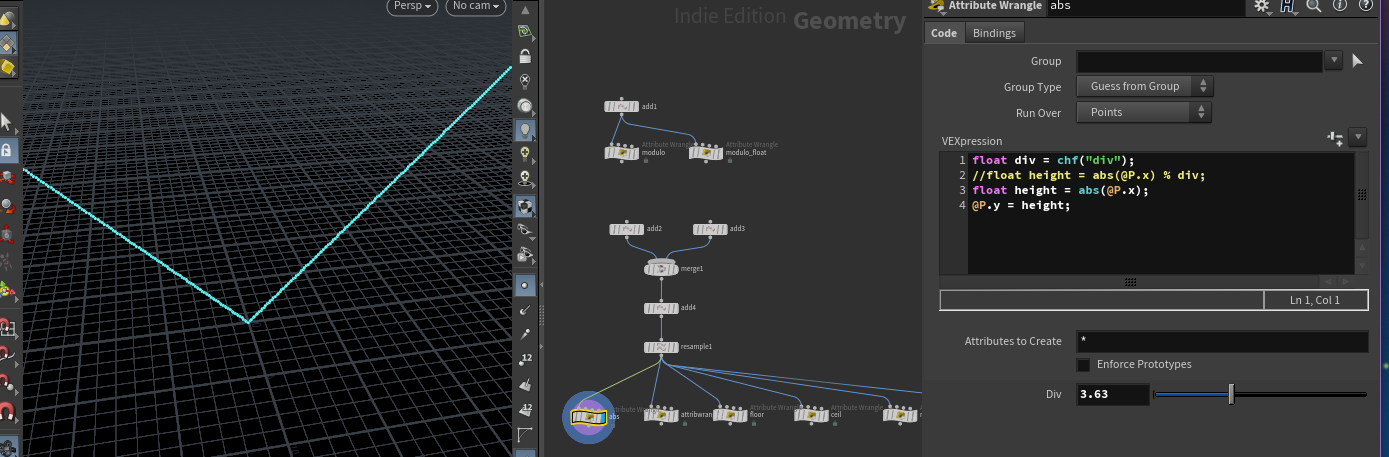Open the No cam camera dropdown

[474, 6]
